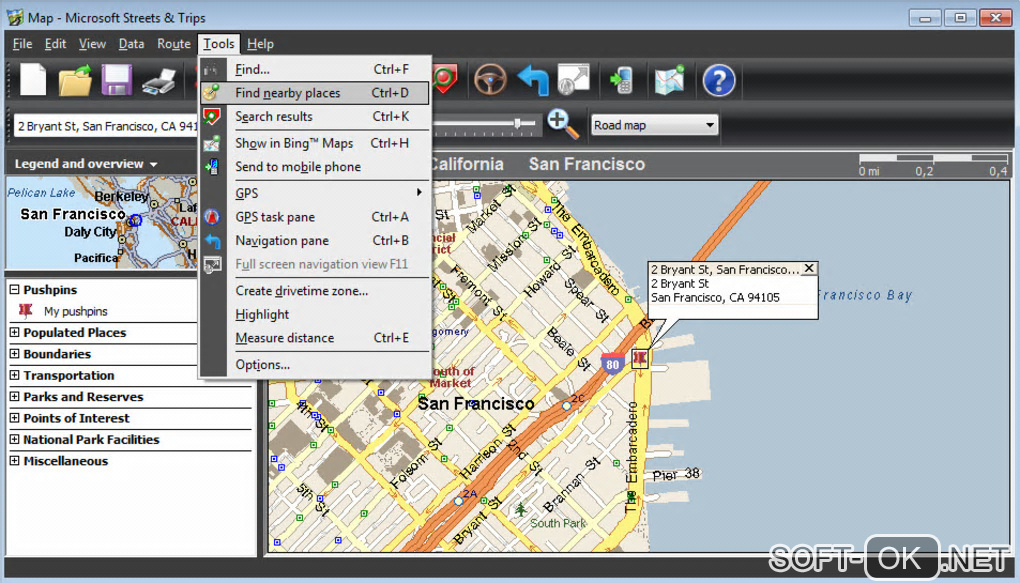Click the overview mini map thumbnail
The height and width of the screenshot is (583, 1020).
coord(101,222)
